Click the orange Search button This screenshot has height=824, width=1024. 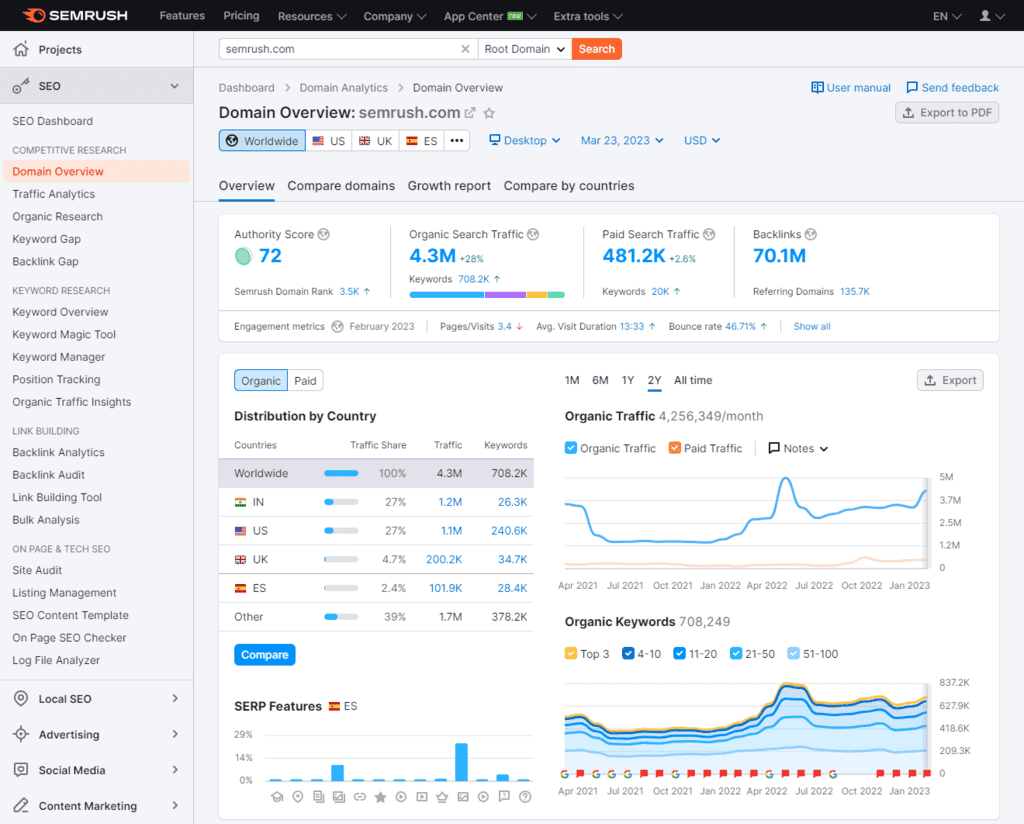(x=597, y=49)
